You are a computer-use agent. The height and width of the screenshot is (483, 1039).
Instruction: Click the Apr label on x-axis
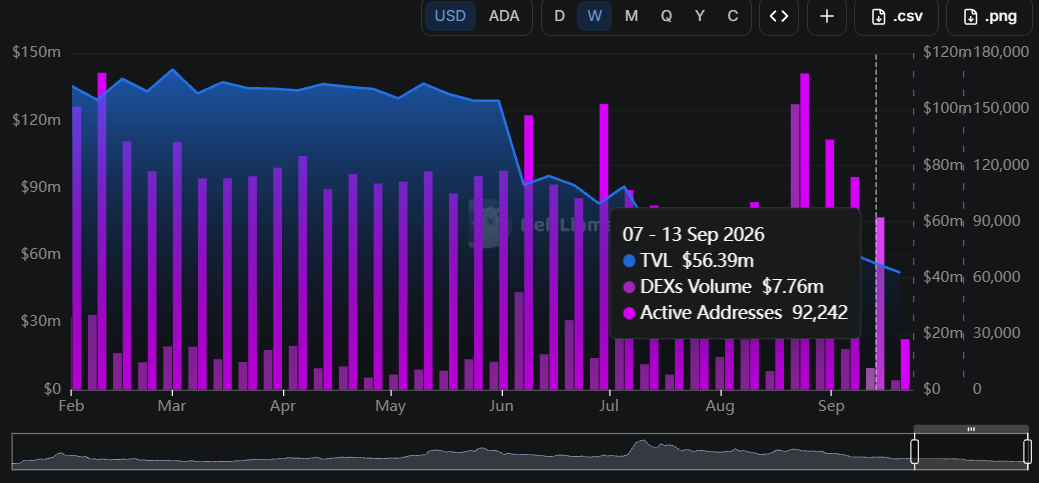coord(283,405)
